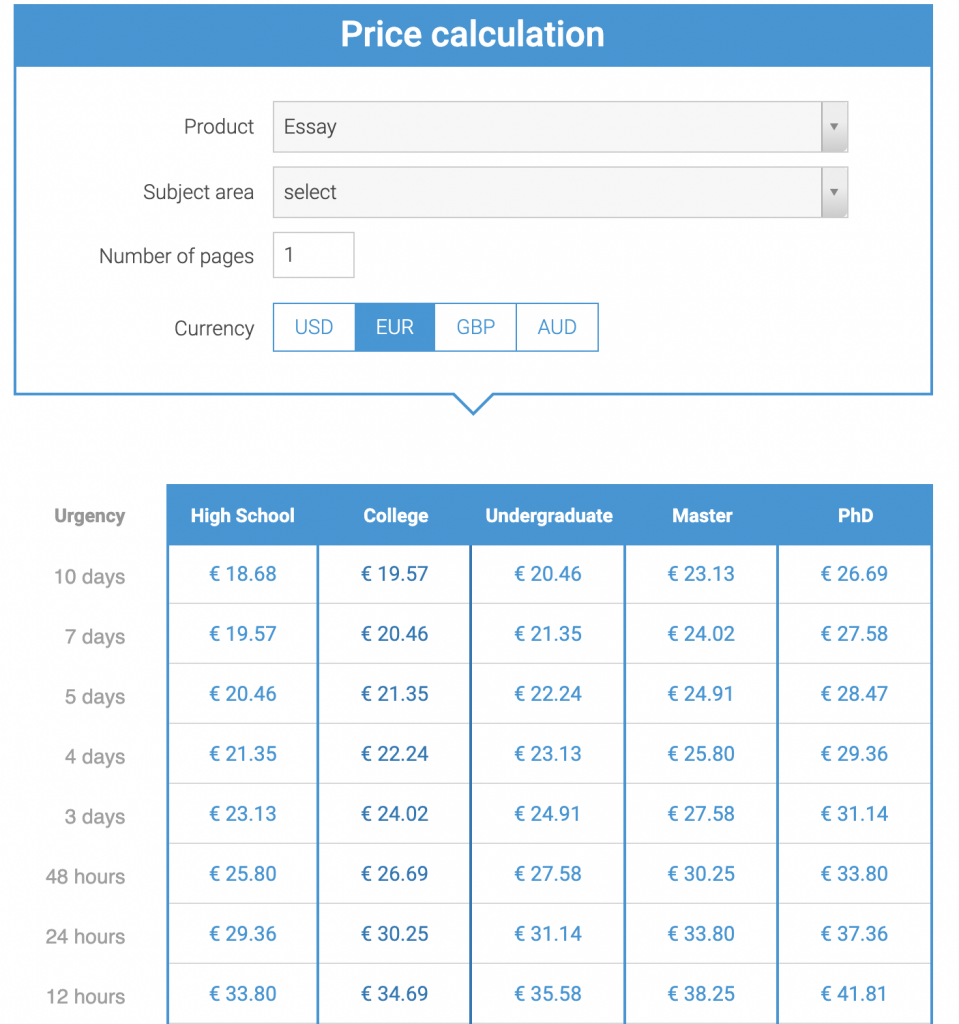Pick College 24 hours price € 30.25
This screenshot has width=959, height=1024.
[395, 934]
